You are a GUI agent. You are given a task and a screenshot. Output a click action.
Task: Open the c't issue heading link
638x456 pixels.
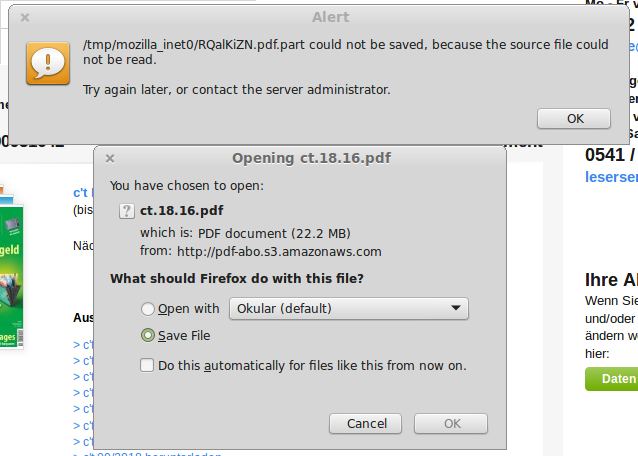click(83, 192)
